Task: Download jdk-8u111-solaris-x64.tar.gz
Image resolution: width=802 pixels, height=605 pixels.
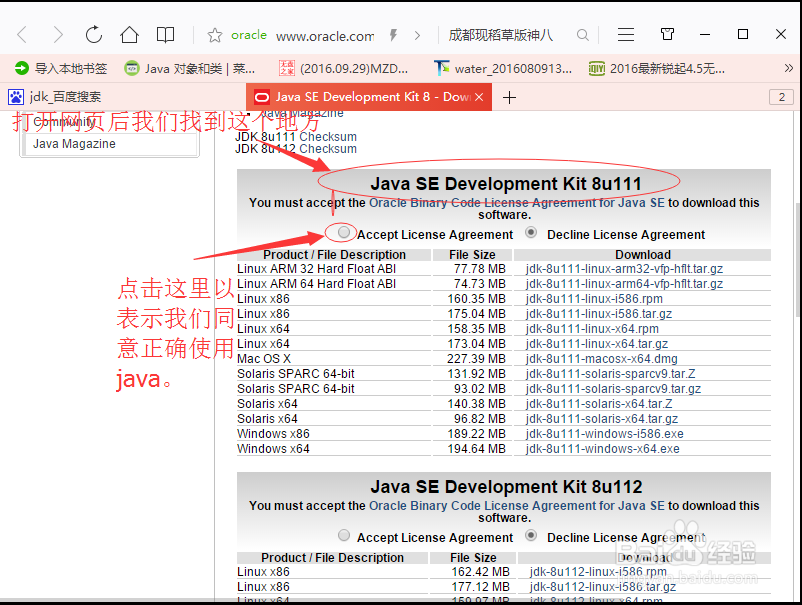Action: 602,419
